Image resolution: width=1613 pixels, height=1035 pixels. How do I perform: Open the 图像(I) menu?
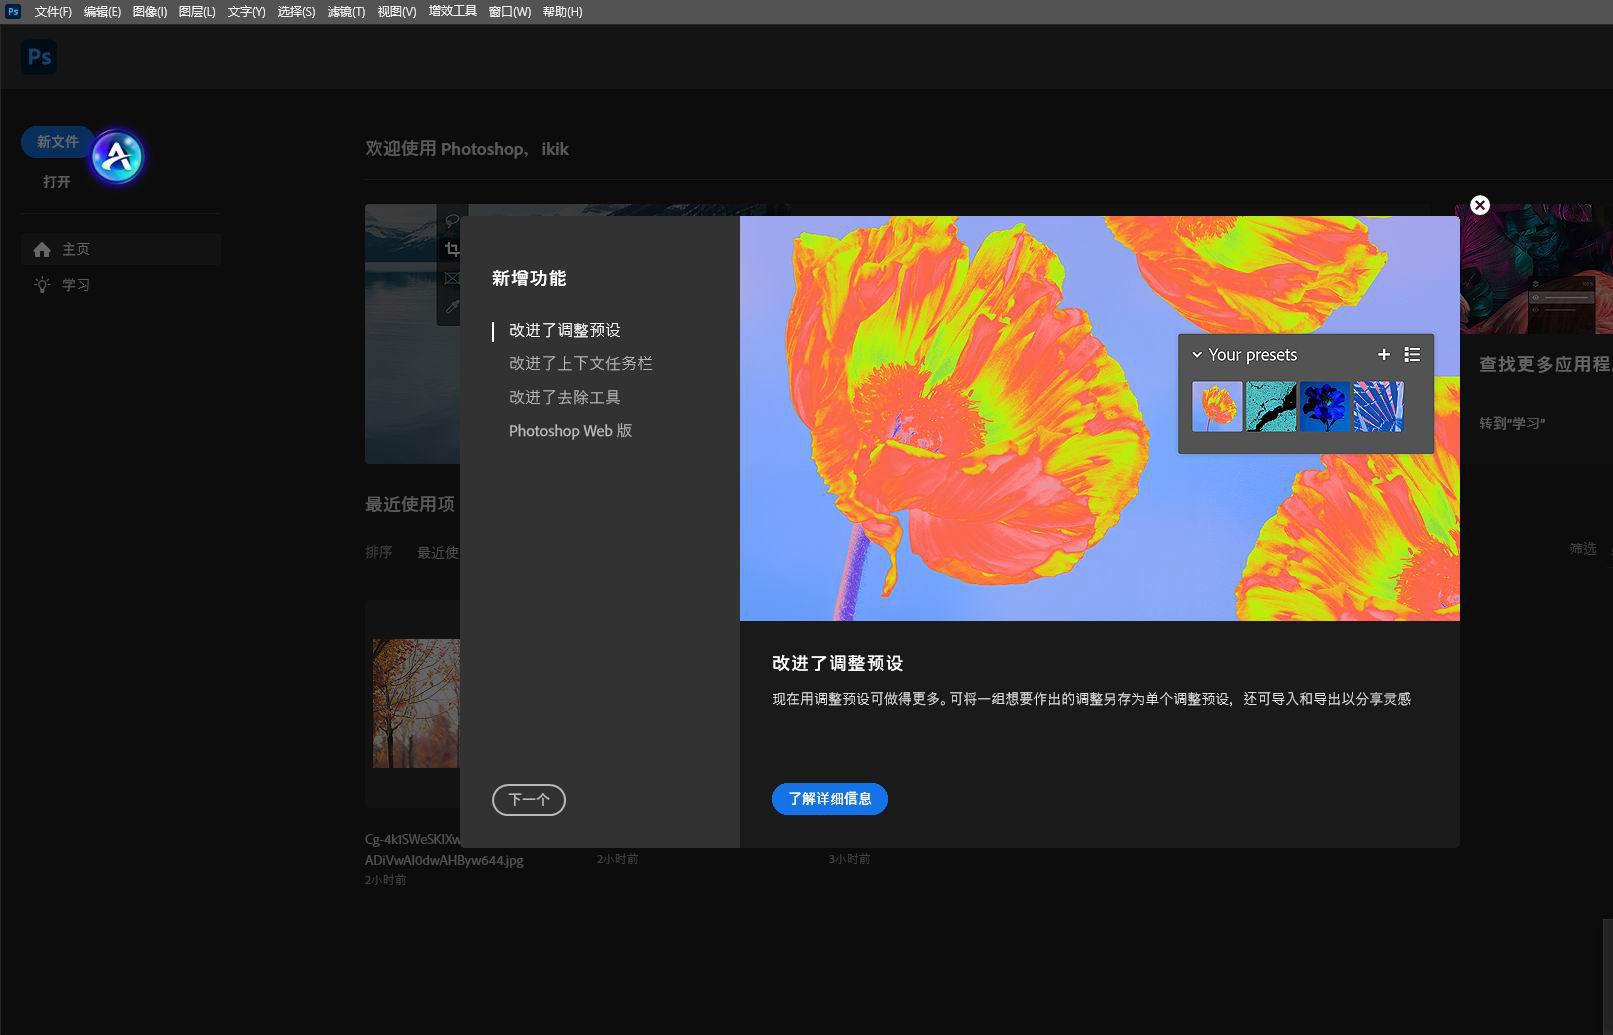click(149, 12)
